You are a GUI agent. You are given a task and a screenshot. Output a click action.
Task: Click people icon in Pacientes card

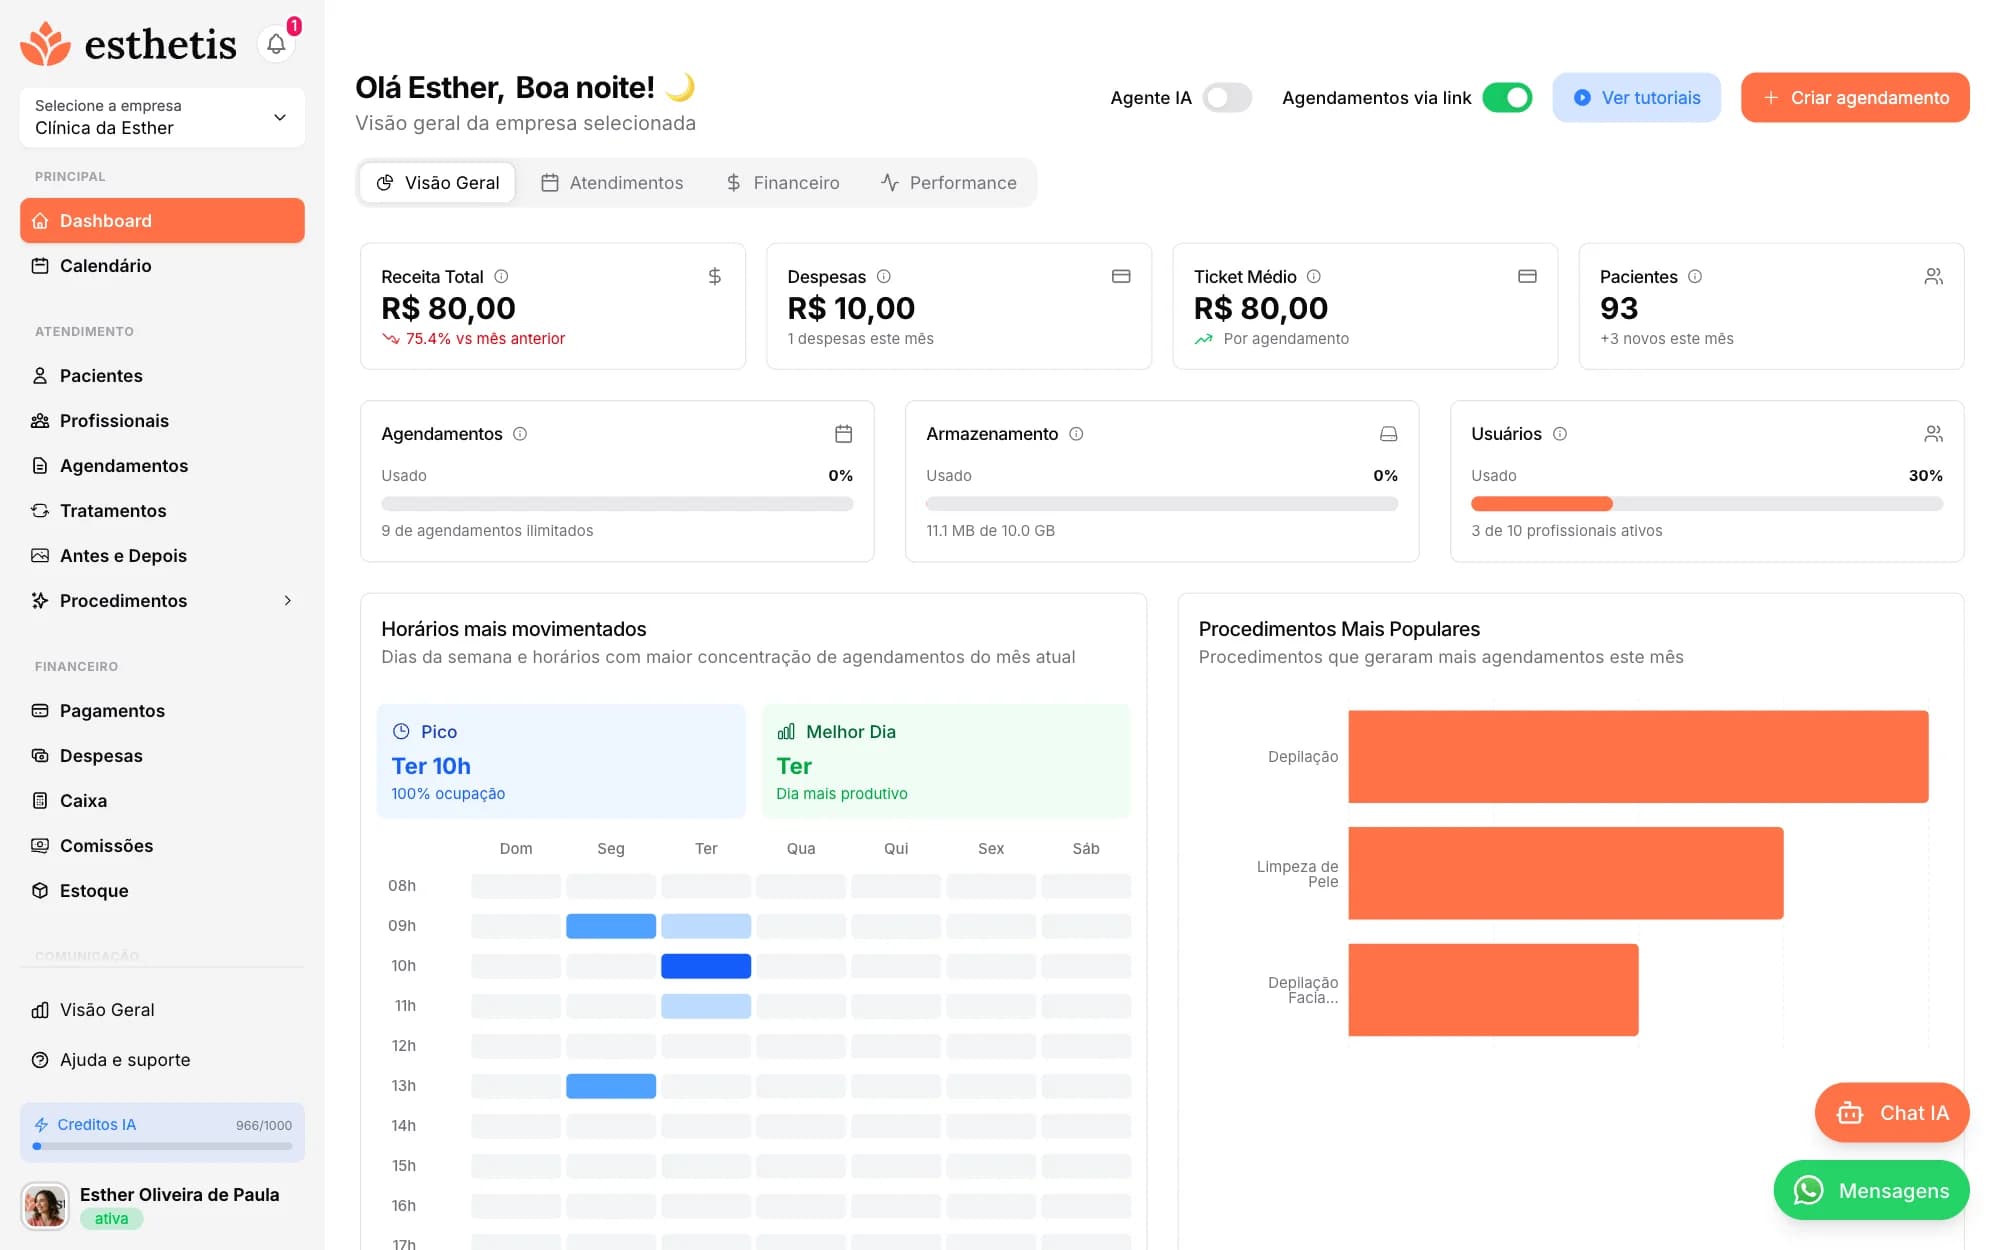[1933, 276]
